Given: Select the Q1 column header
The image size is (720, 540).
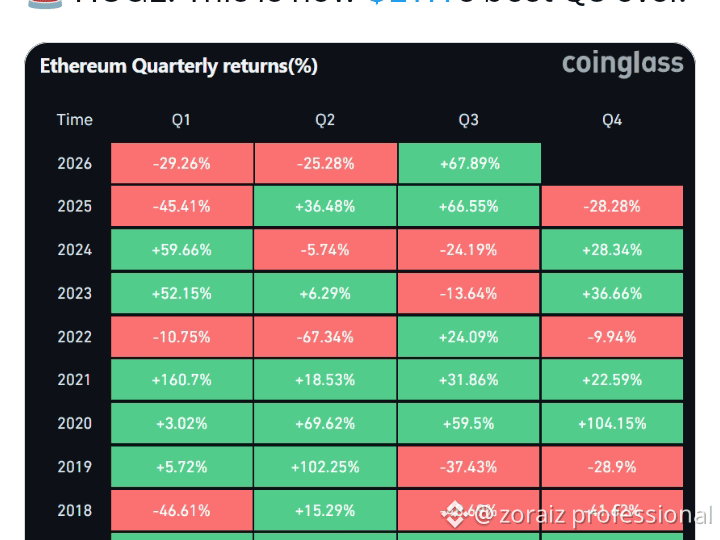Looking at the screenshot, I should pos(181,120).
